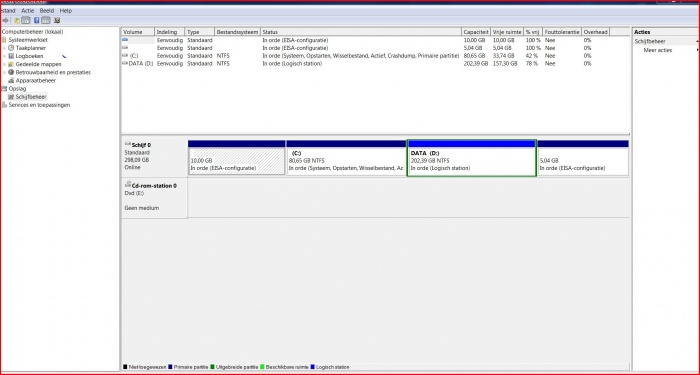Screen dimensions: 700x375
Task: Click the Dvd (E:) label
Action: point(134,193)
